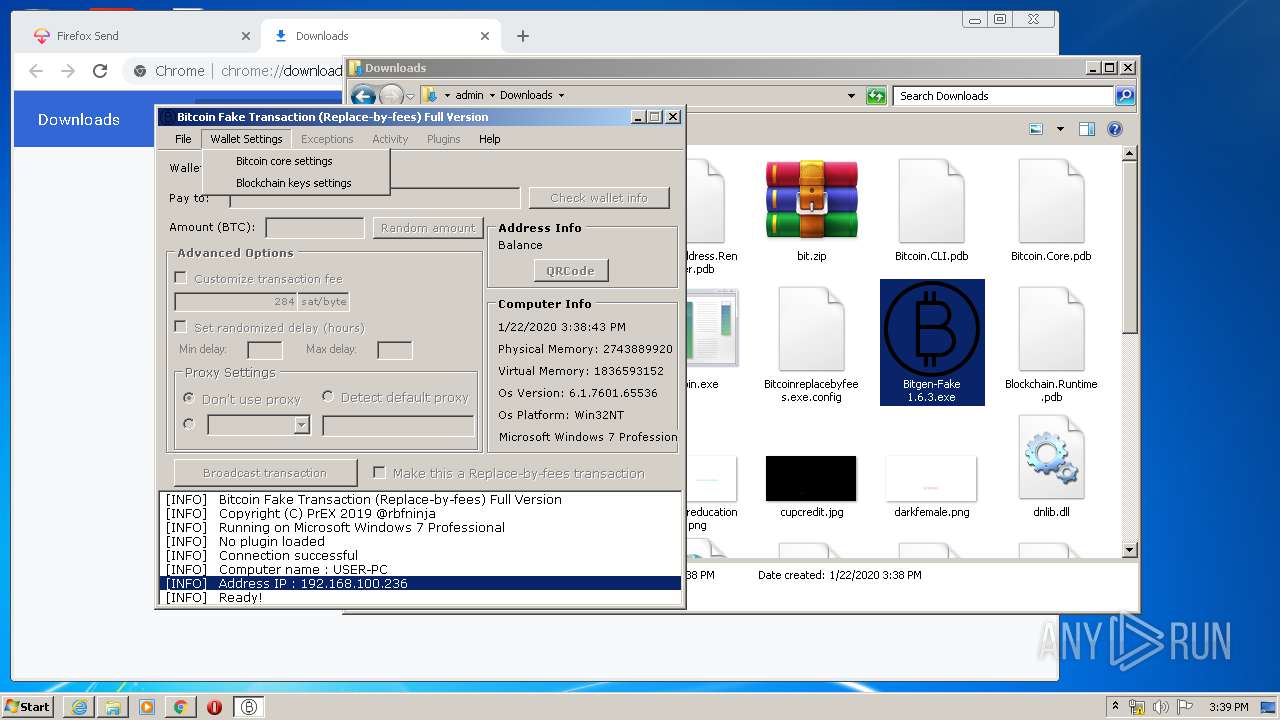Open a new Chrome tab
This screenshot has height=720, width=1280.
click(x=522, y=36)
